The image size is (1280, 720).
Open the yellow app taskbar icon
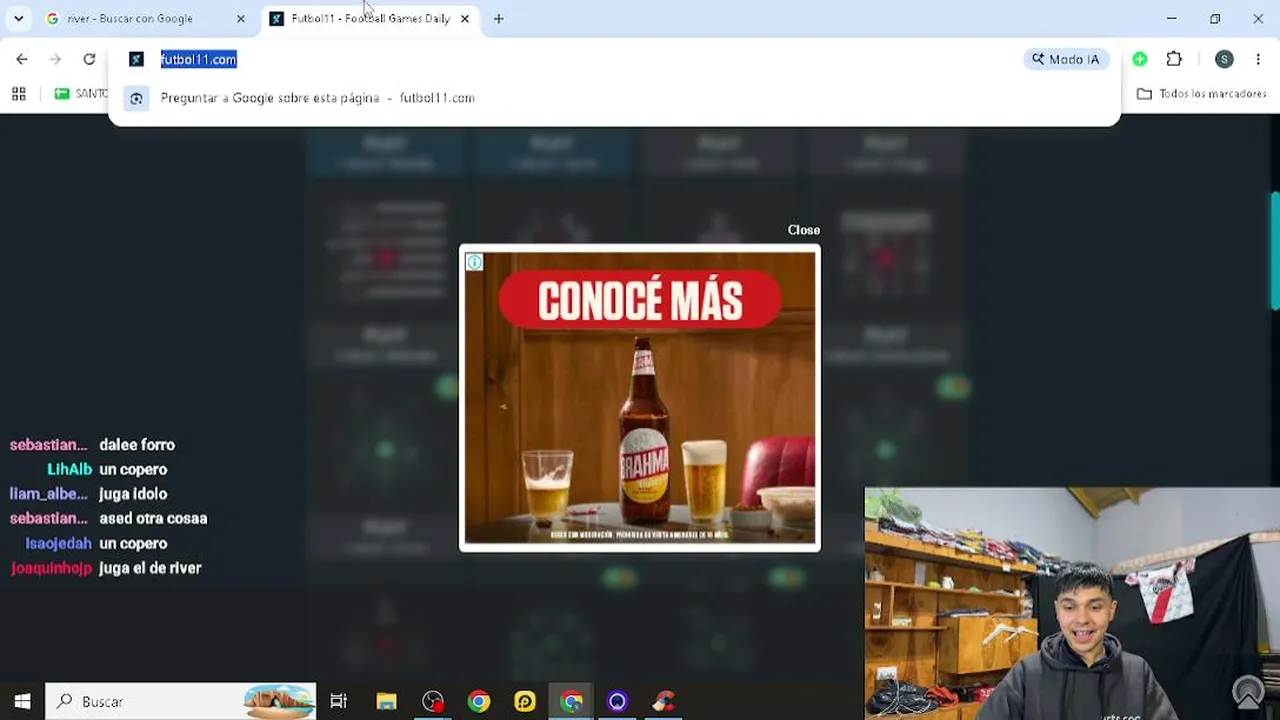click(x=525, y=701)
